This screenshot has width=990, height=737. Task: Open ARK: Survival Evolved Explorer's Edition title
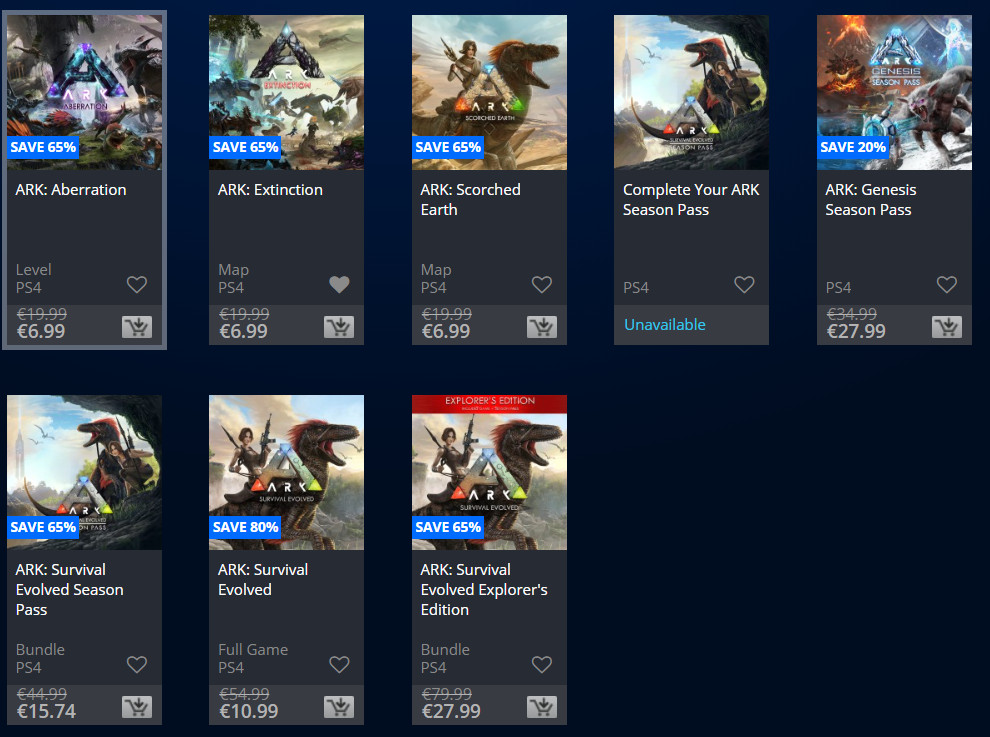pyautogui.click(x=484, y=589)
